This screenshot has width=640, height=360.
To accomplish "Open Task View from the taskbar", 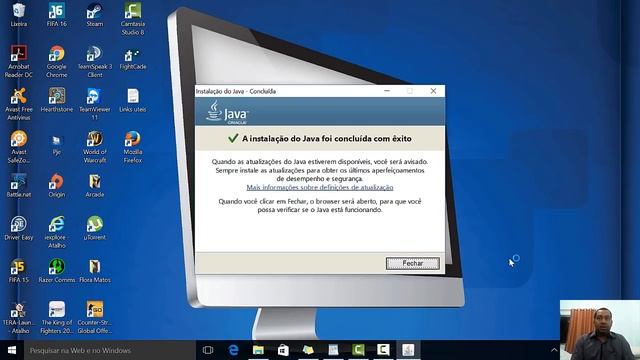I will click(x=208, y=350).
